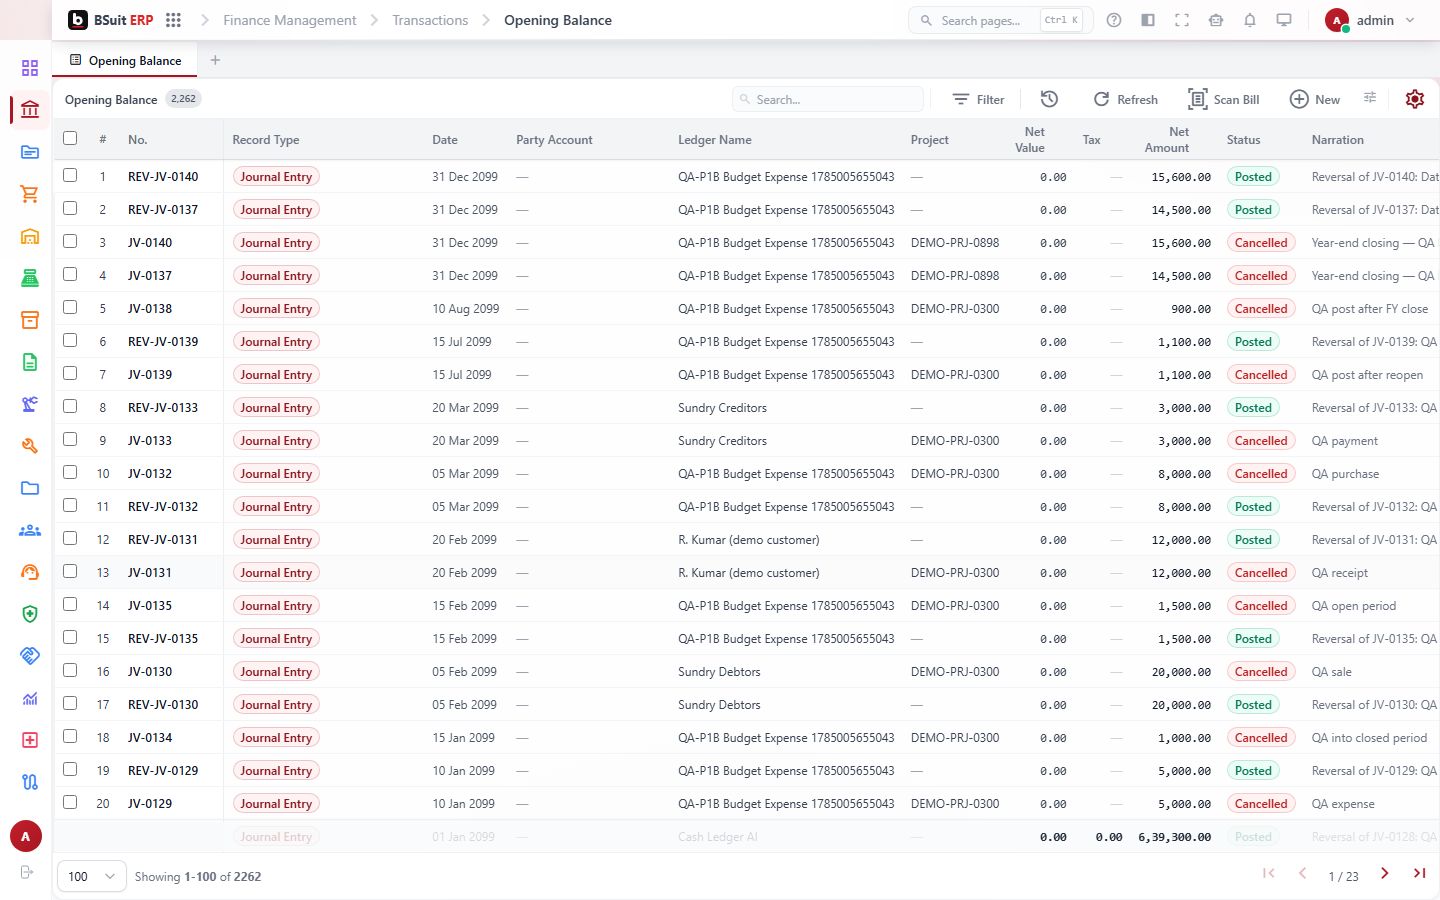
Task: Open column adjustment sliders icon
Action: tap(1370, 98)
